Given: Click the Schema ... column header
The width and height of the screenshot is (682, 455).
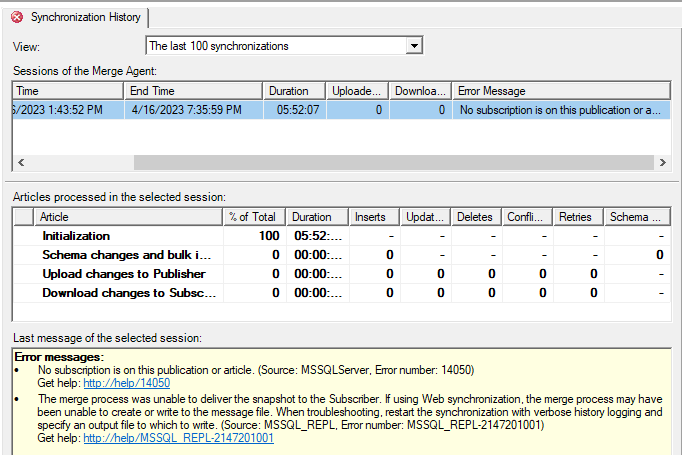Looking at the screenshot, I should coord(637,217).
